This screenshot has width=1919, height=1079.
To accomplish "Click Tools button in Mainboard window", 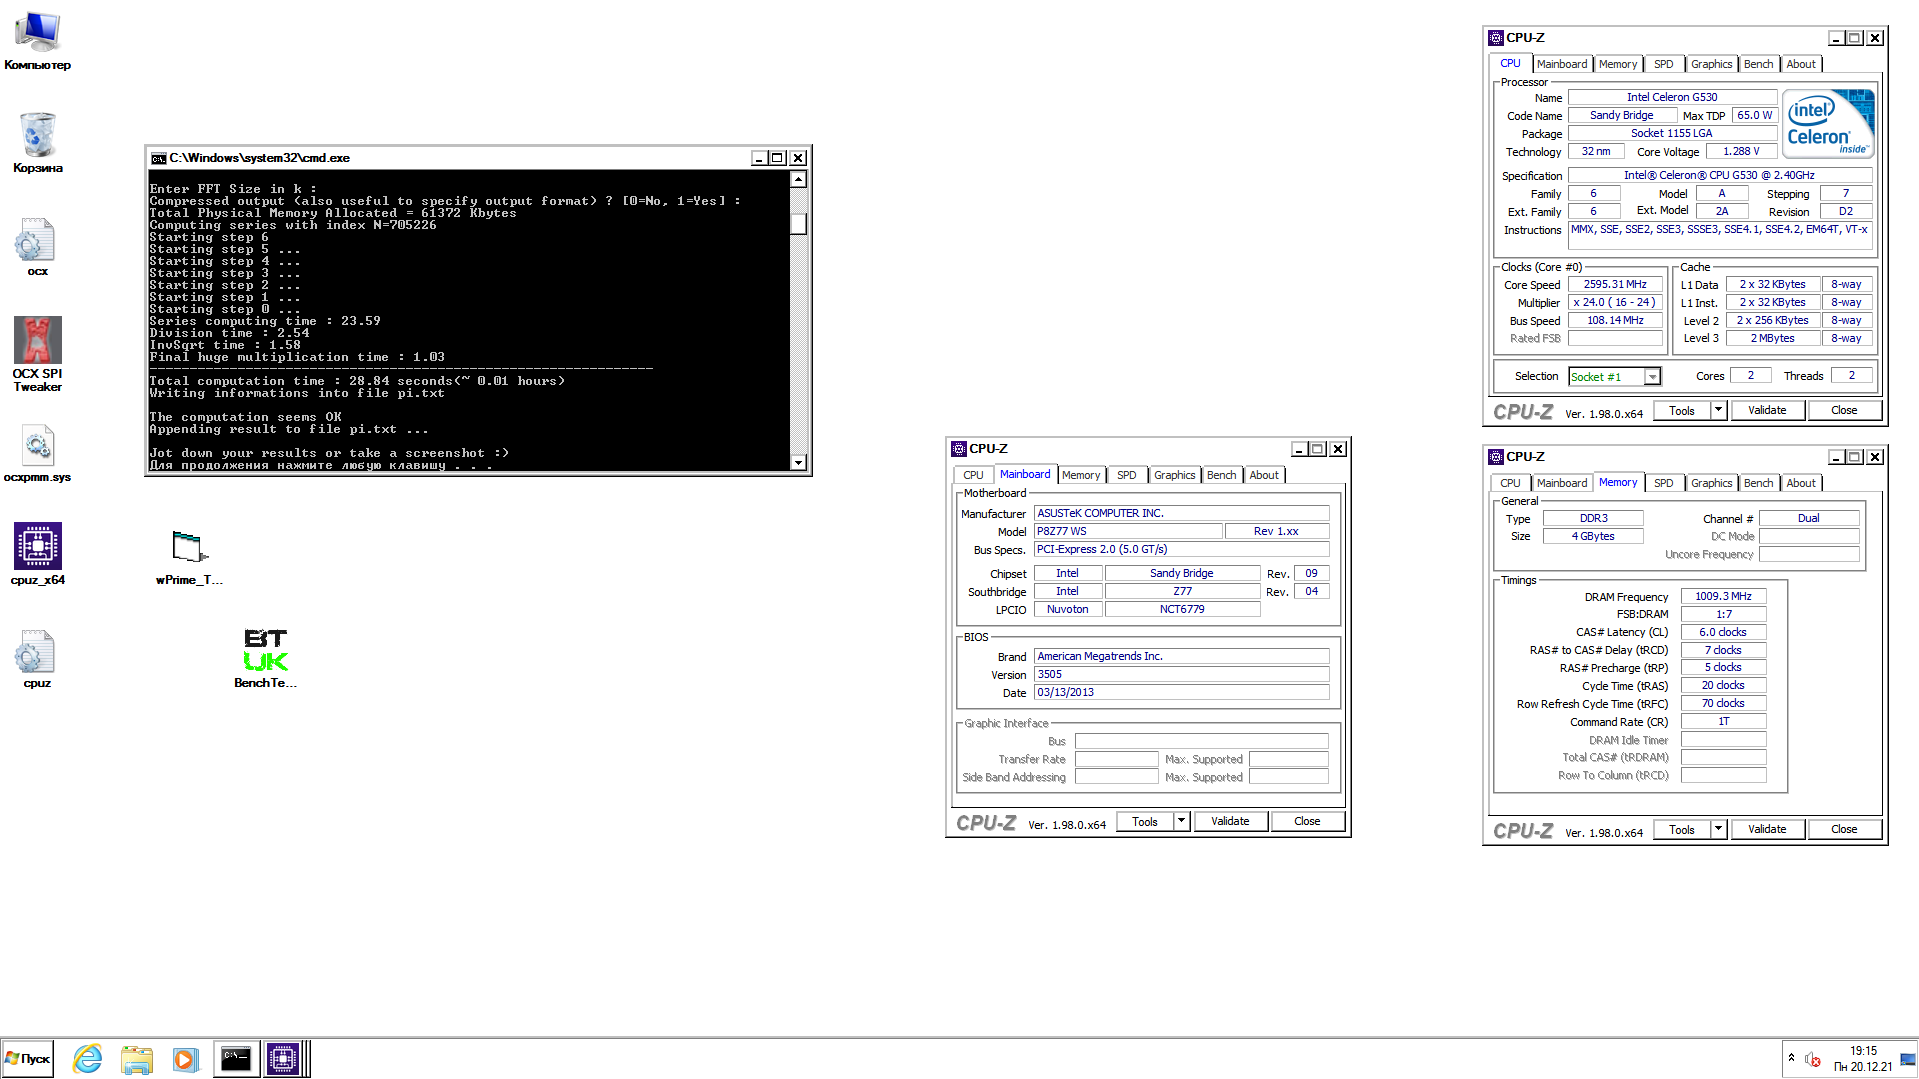I will (1145, 821).
